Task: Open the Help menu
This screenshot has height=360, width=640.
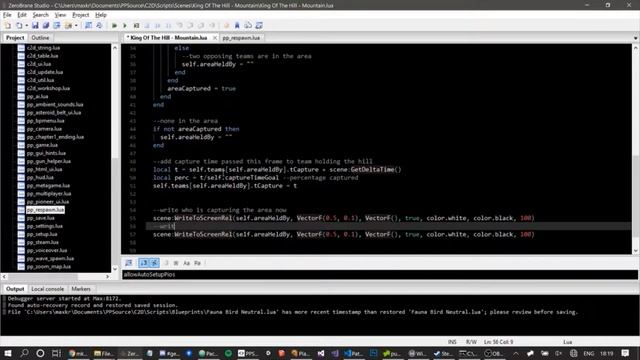Action: [x=101, y=15]
